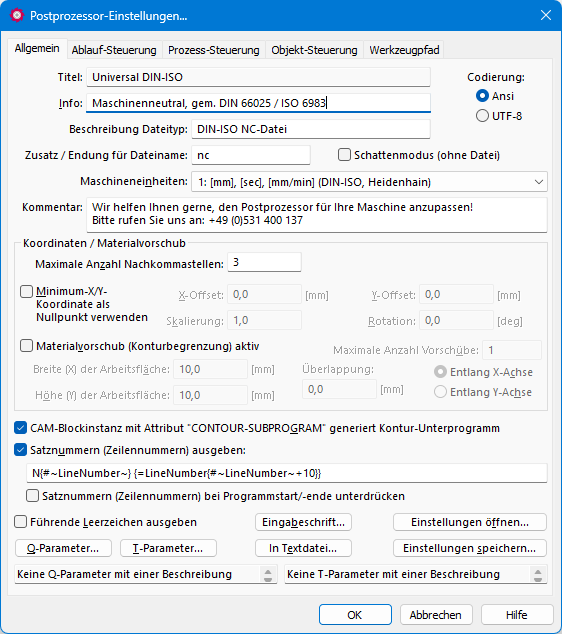Viewport: 562px width, 634px height.
Task: Confirm dialog with OK
Action: pyautogui.click(x=355, y=615)
